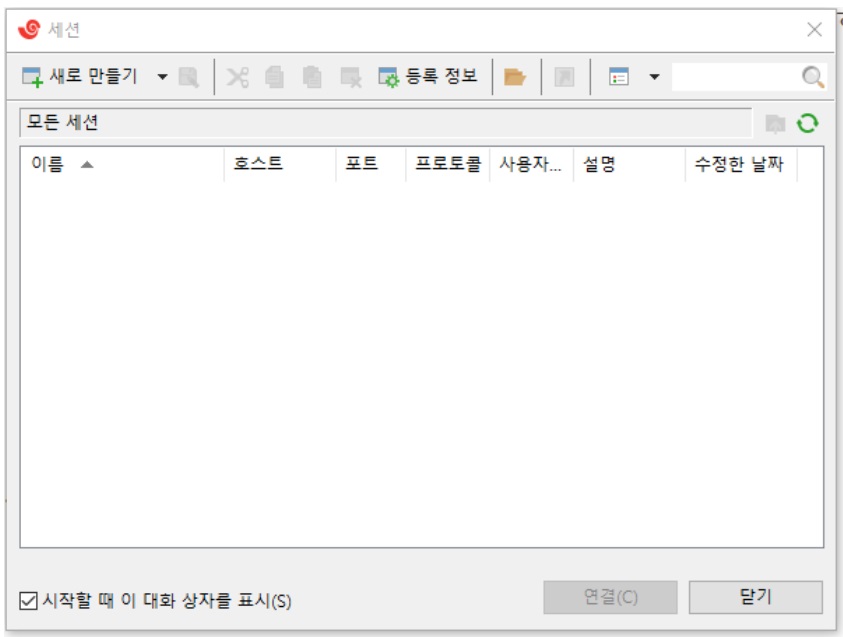Click the 모든 세션 path field
This screenshot has width=843, height=637.
[385, 123]
